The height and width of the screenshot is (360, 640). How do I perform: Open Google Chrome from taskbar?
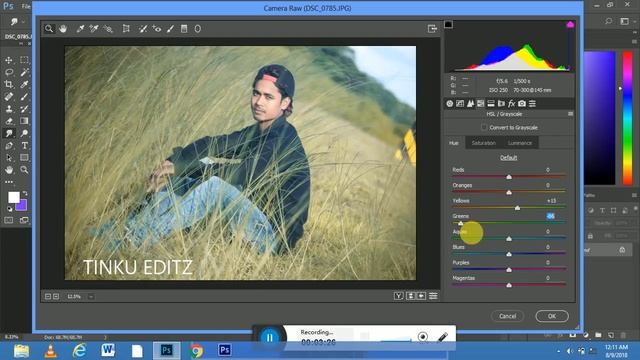click(x=196, y=351)
